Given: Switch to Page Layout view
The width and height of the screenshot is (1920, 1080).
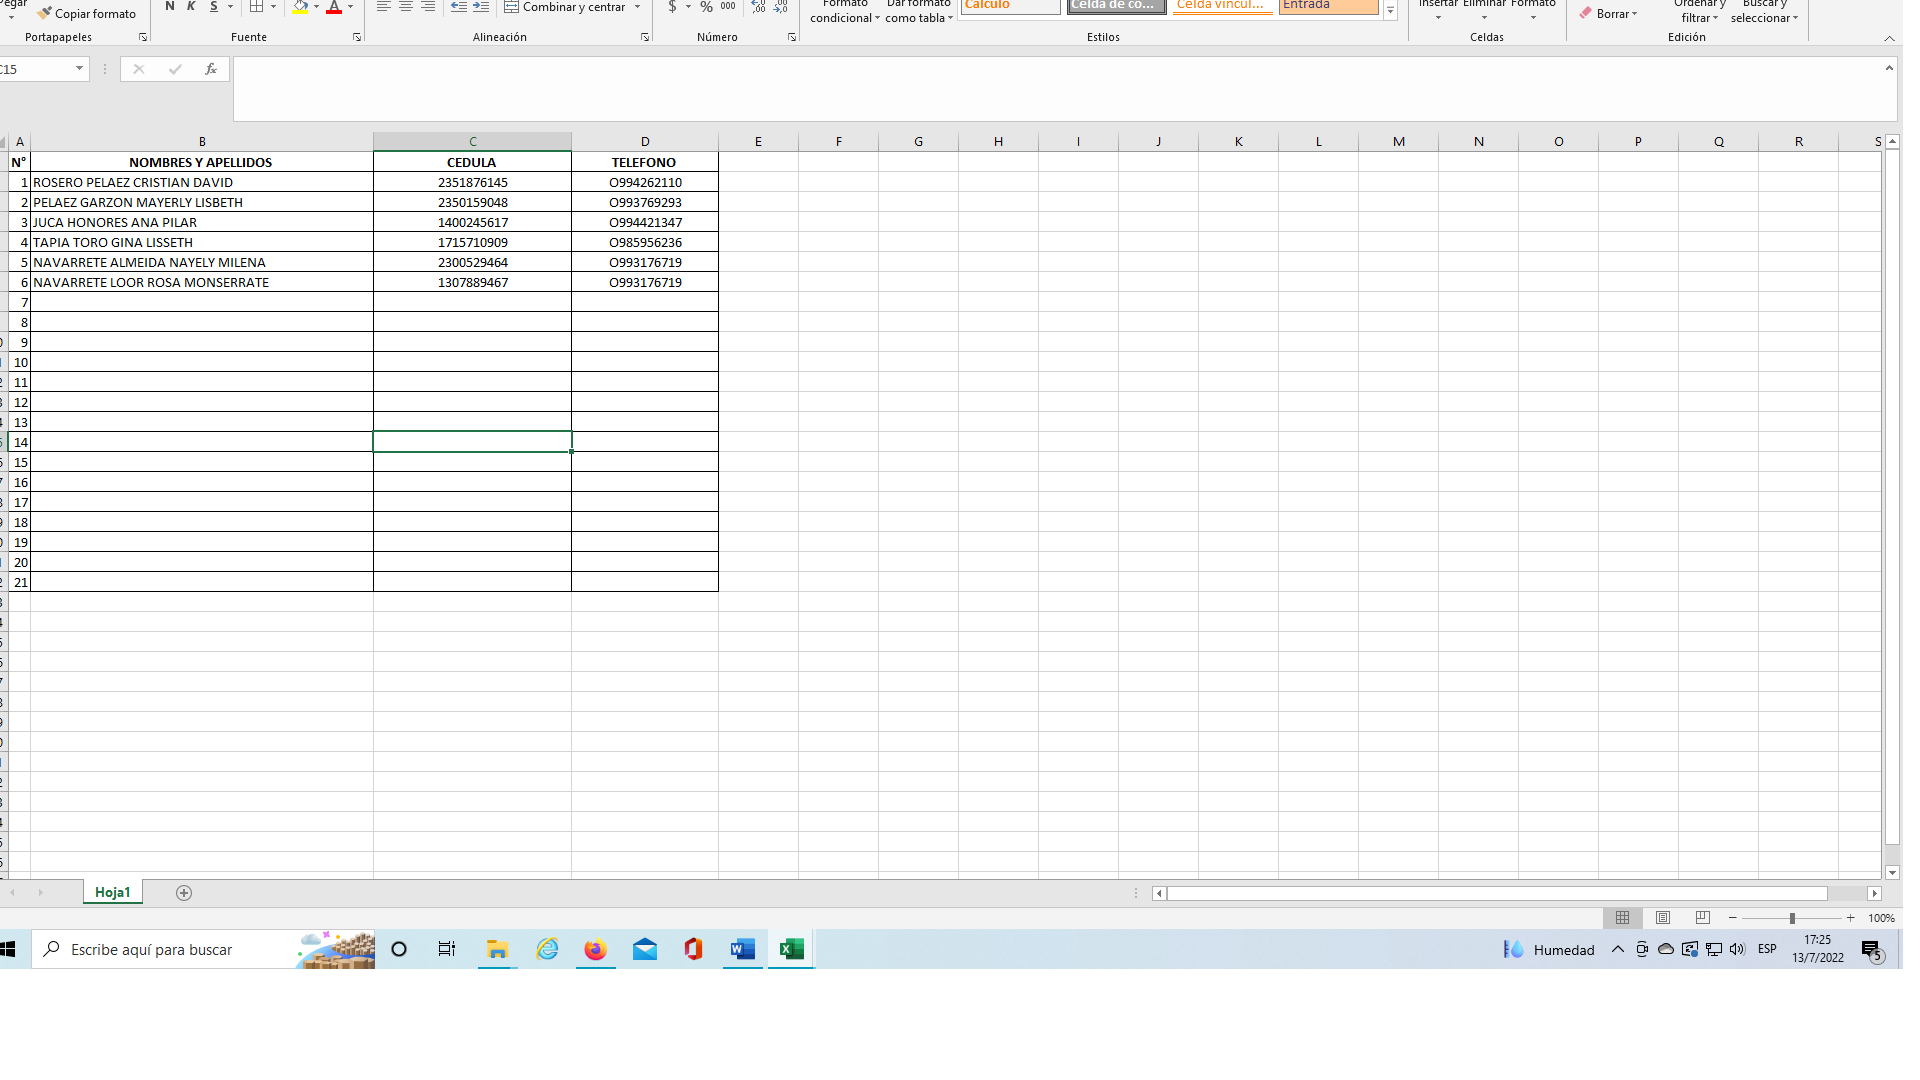Looking at the screenshot, I should coord(1663,918).
